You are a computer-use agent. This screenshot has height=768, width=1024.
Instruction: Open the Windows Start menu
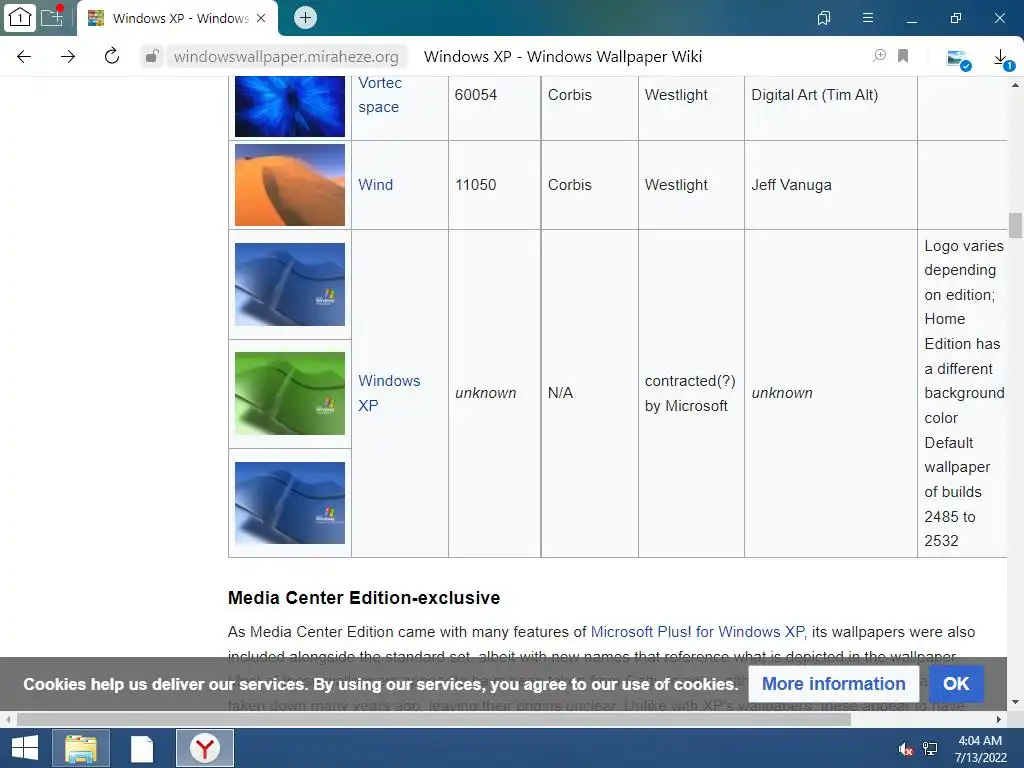25,748
